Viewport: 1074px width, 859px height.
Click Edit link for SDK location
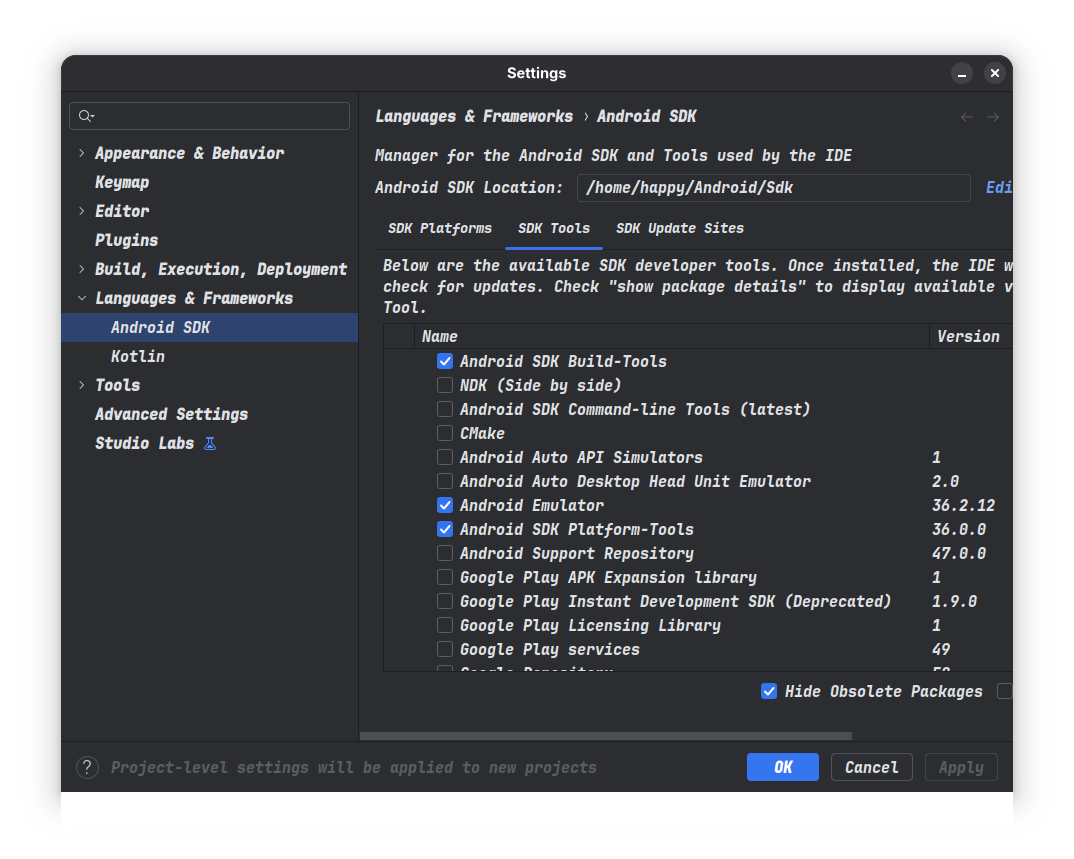click(999, 187)
